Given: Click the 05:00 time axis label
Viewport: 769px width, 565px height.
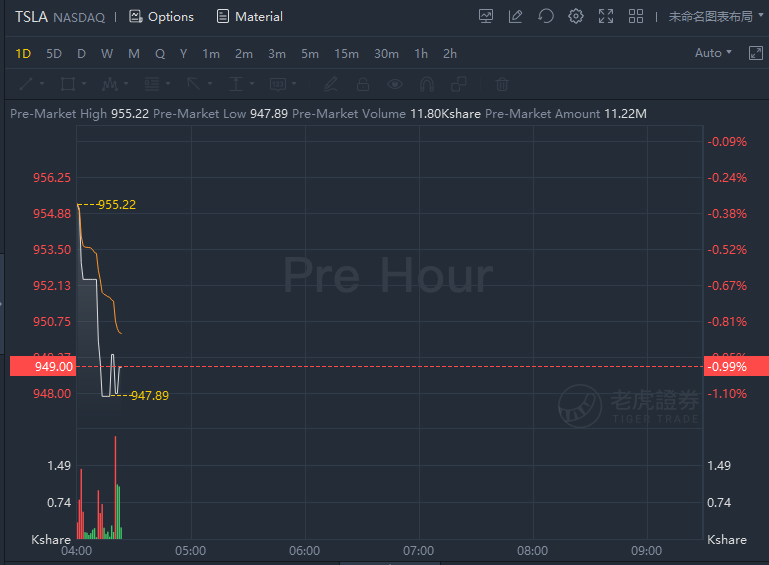Looking at the screenshot, I should [x=190, y=551].
